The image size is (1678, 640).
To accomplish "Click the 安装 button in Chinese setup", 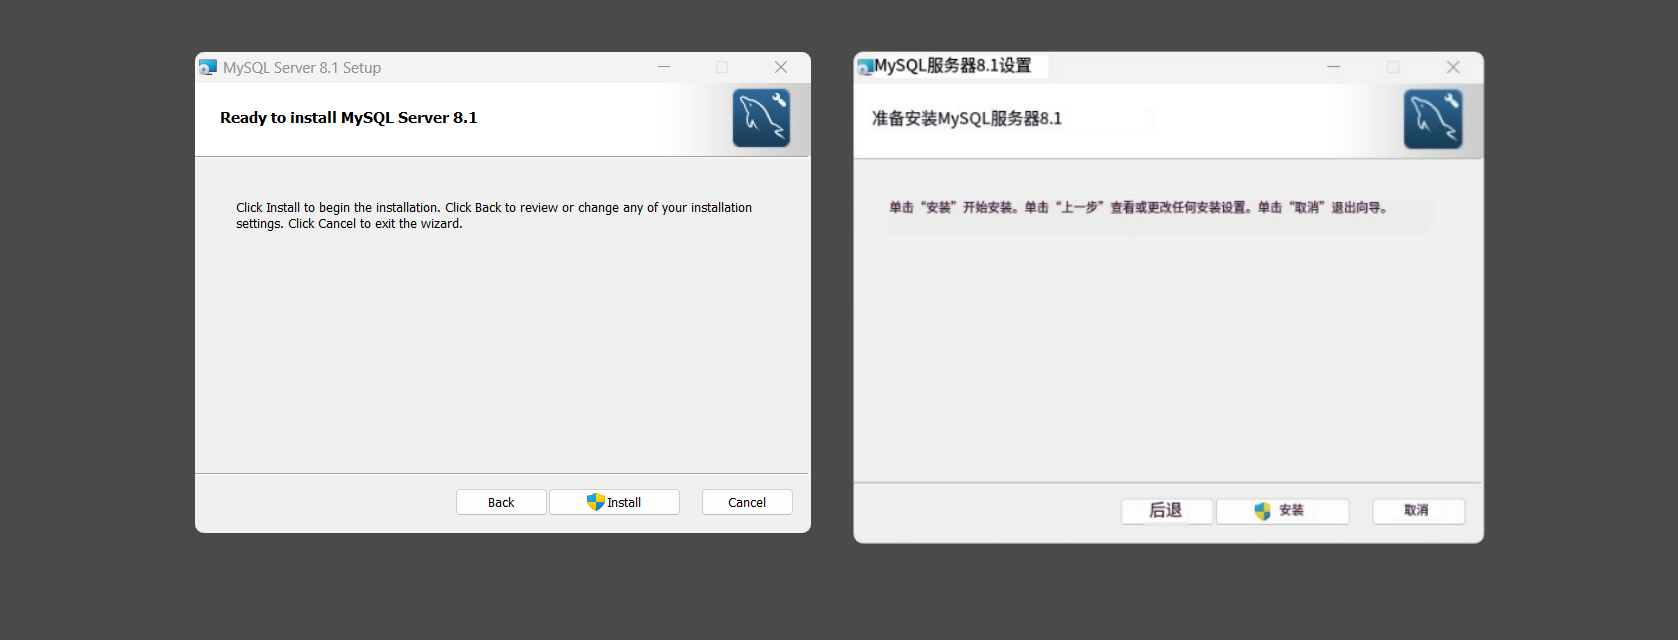I will [1282, 510].
